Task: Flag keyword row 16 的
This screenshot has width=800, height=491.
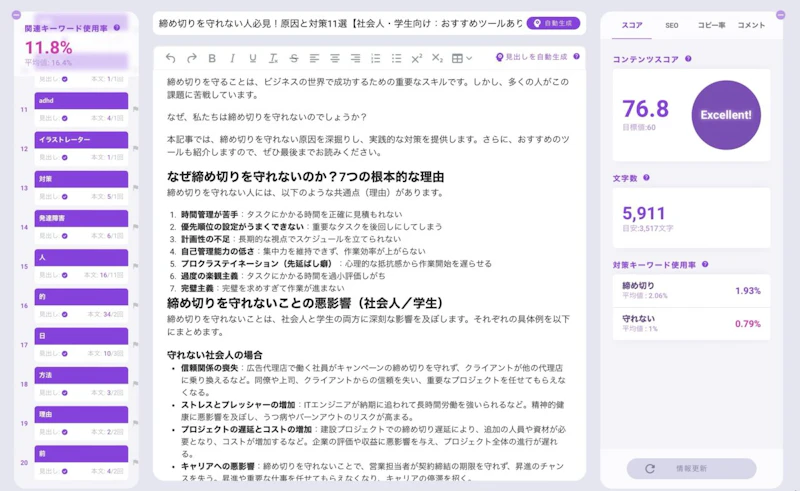Action: (135, 305)
